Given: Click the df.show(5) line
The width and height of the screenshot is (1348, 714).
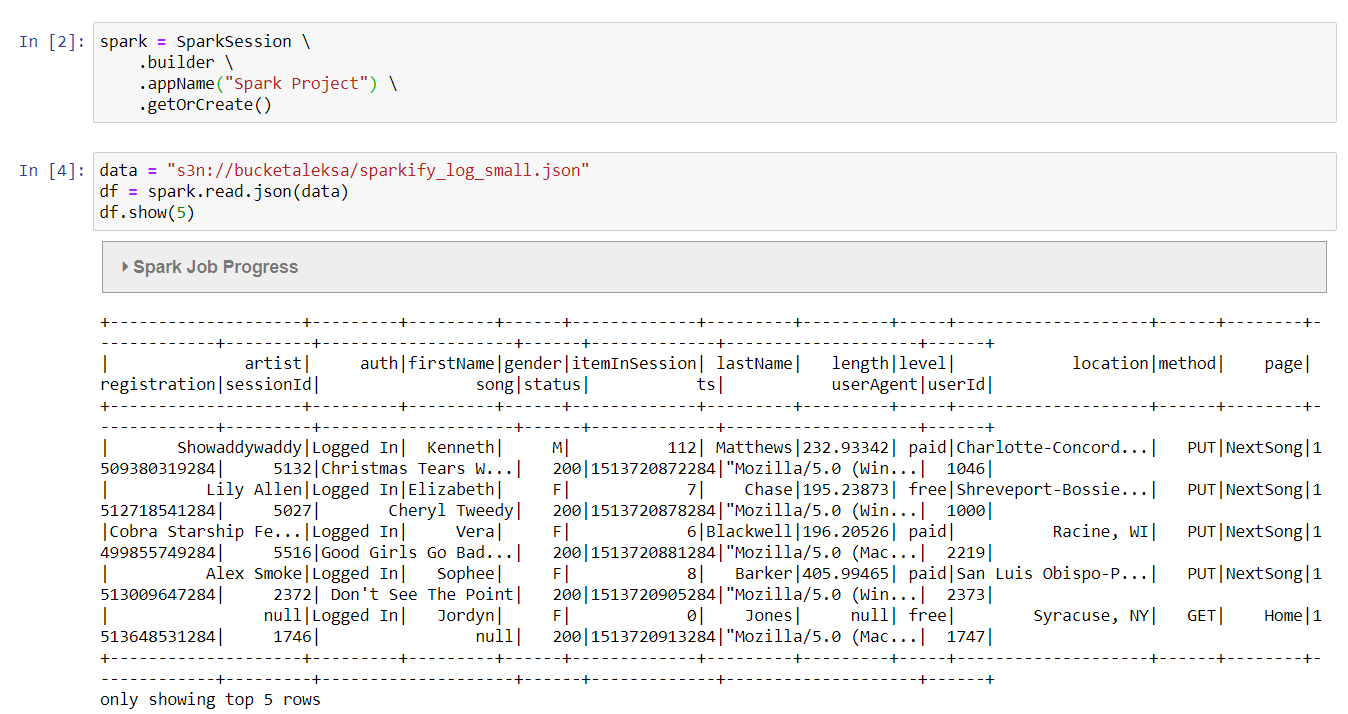Looking at the screenshot, I should (147, 213).
